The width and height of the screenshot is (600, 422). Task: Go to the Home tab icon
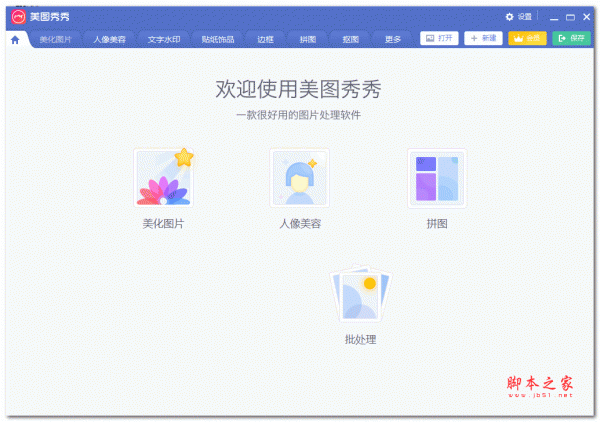click(x=15, y=40)
